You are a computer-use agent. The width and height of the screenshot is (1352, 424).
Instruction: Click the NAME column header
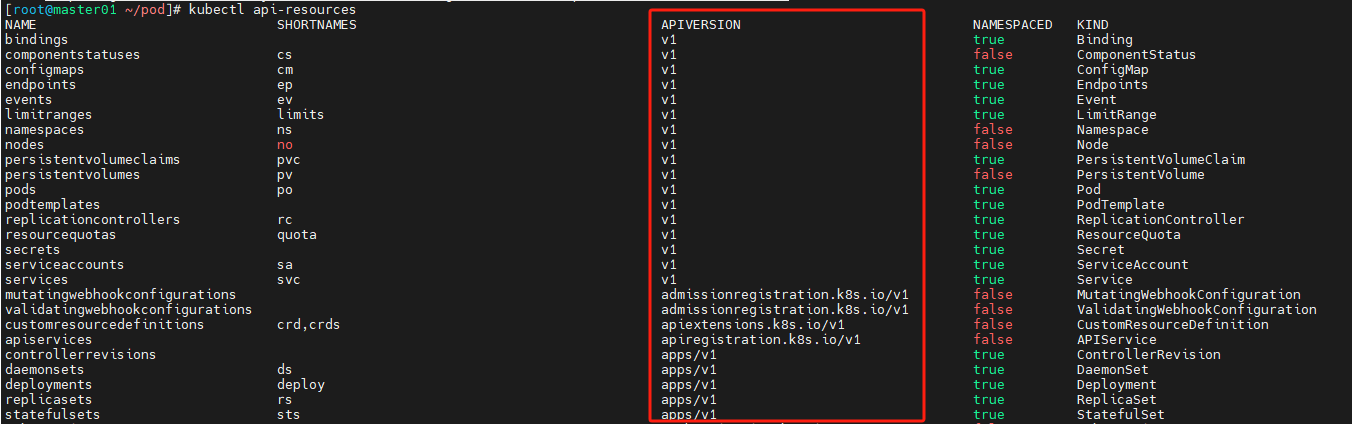pos(21,24)
